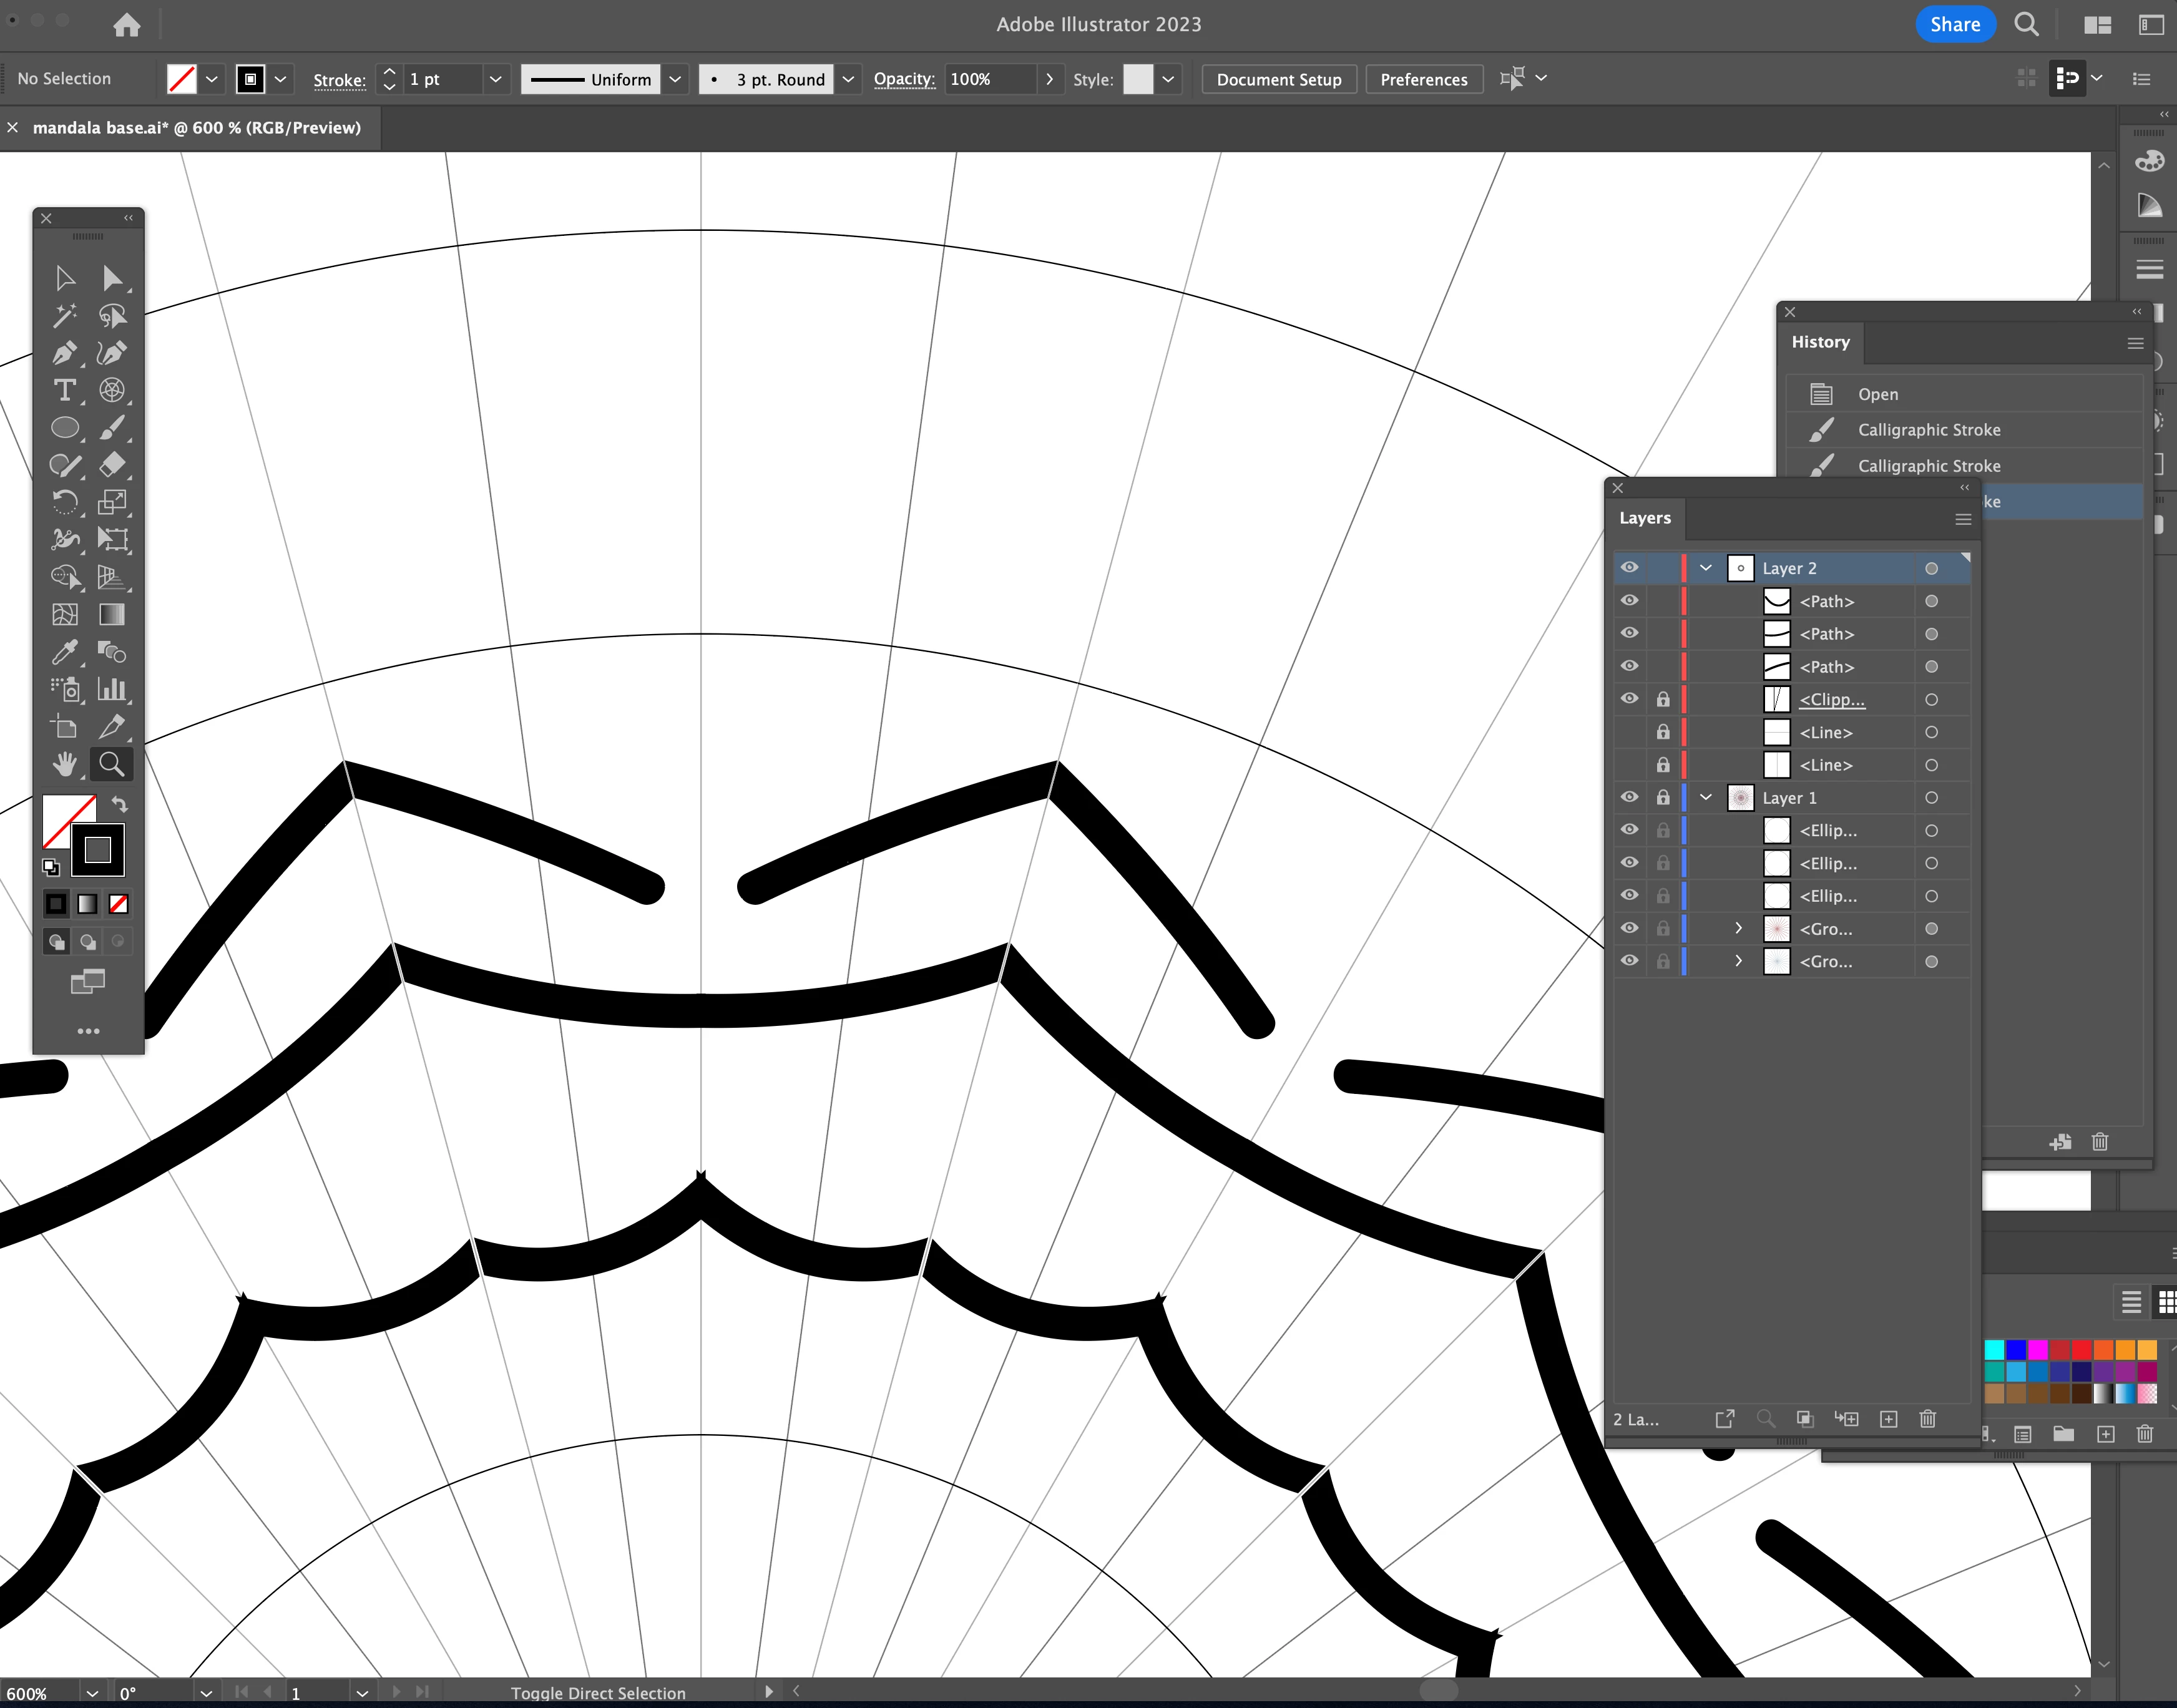
Task: Select the Type tool
Action: (65, 390)
